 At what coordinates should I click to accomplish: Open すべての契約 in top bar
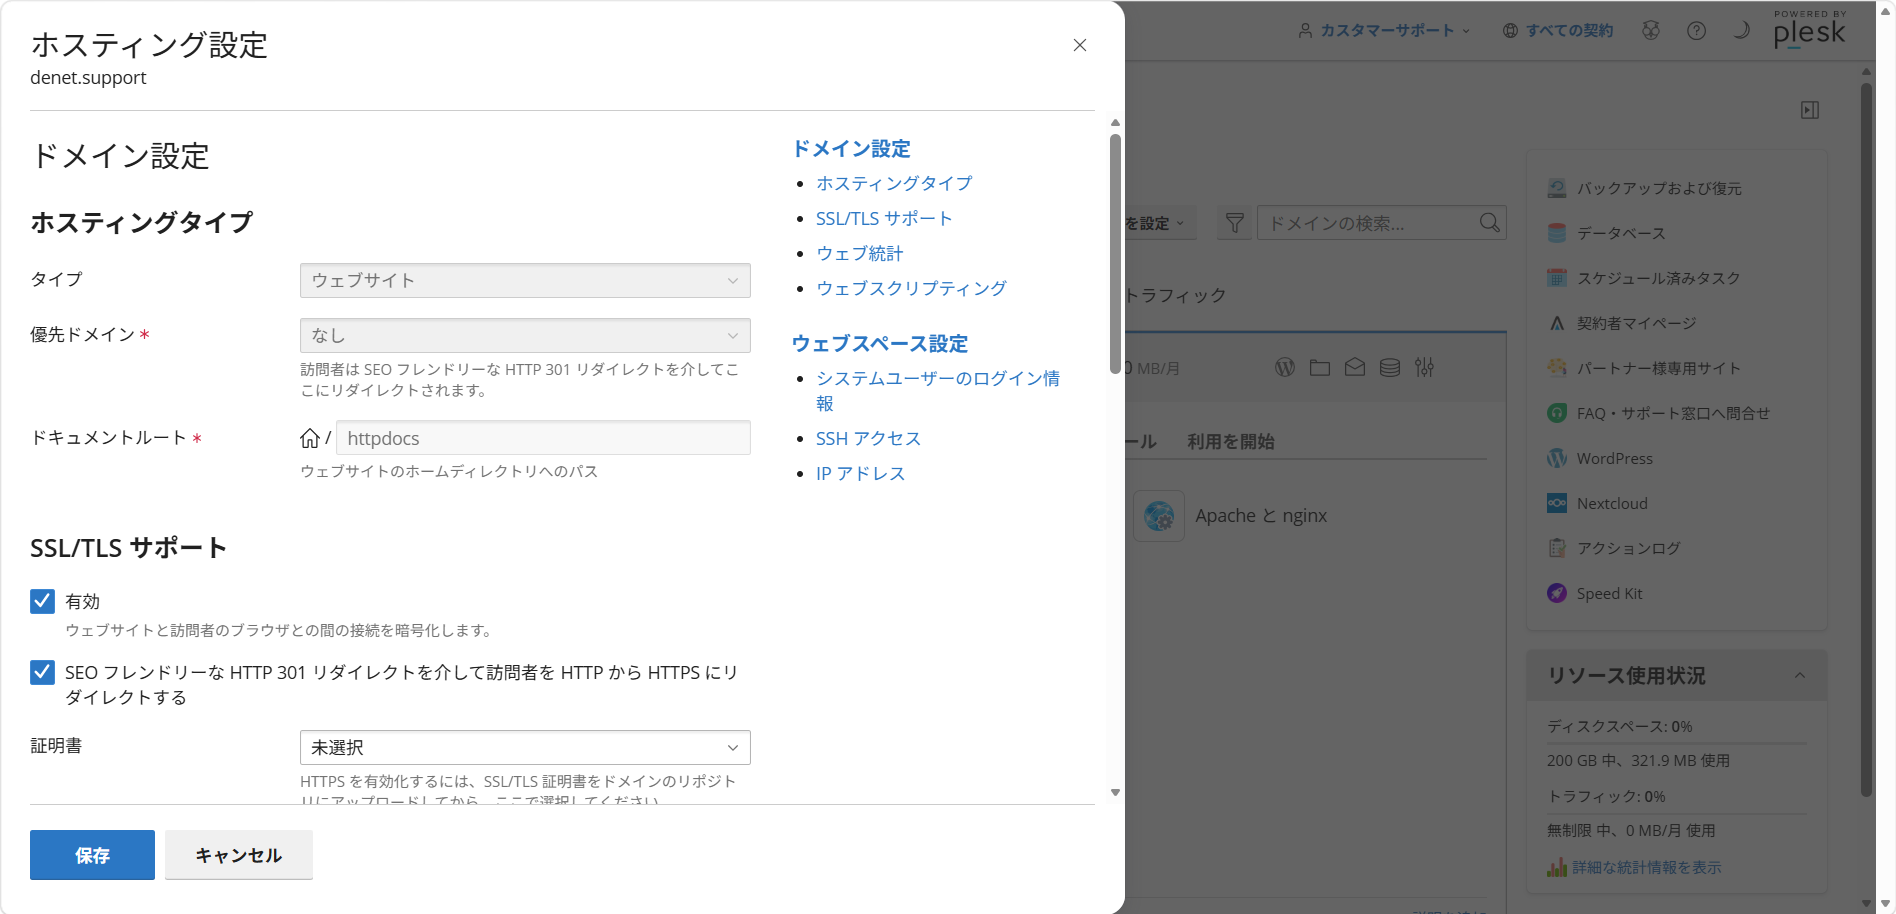point(1558,30)
